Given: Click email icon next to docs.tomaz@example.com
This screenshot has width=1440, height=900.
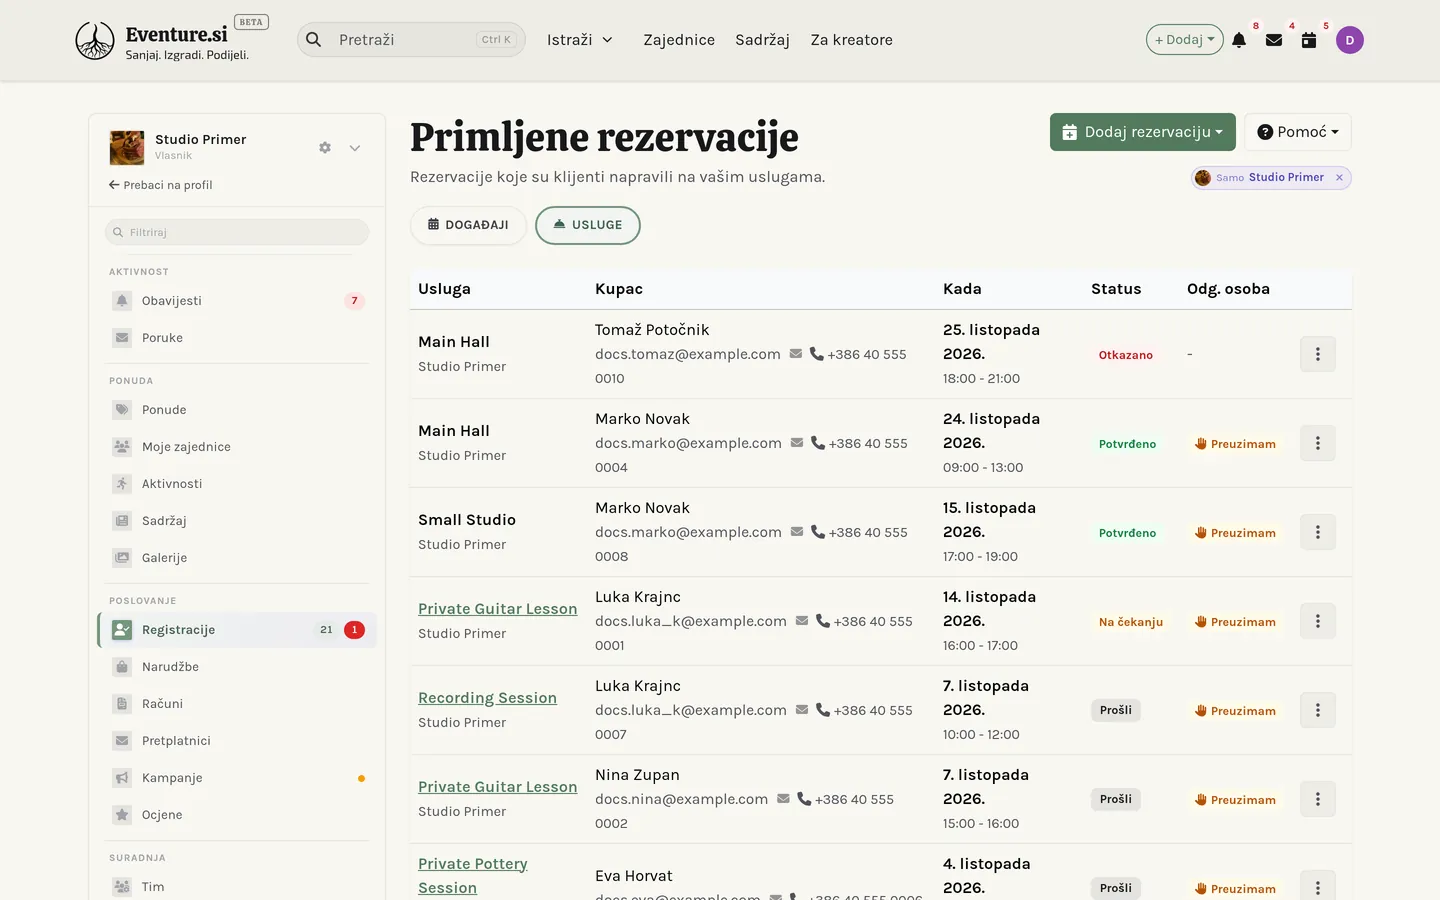Looking at the screenshot, I should (796, 354).
